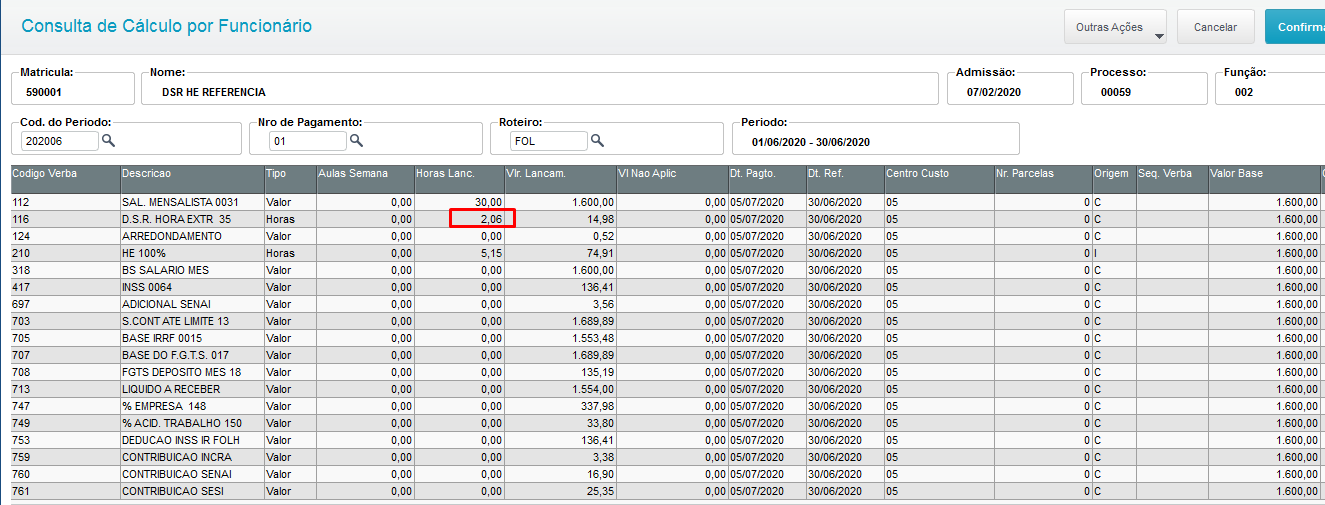
Task: Click the value 1.554,00 for LIQUIDO A RECEBER
Action: click(x=592, y=389)
